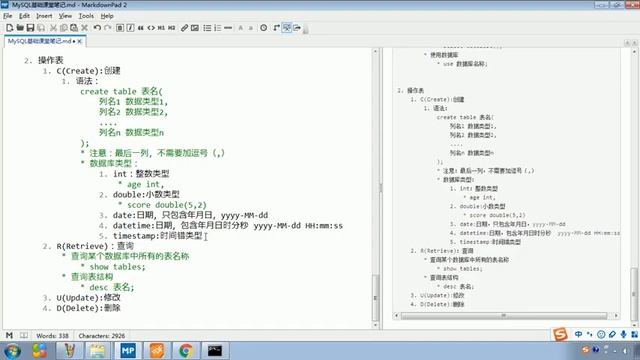The width and height of the screenshot is (640, 360).
Task: Open the Insert menu
Action: coord(44,16)
